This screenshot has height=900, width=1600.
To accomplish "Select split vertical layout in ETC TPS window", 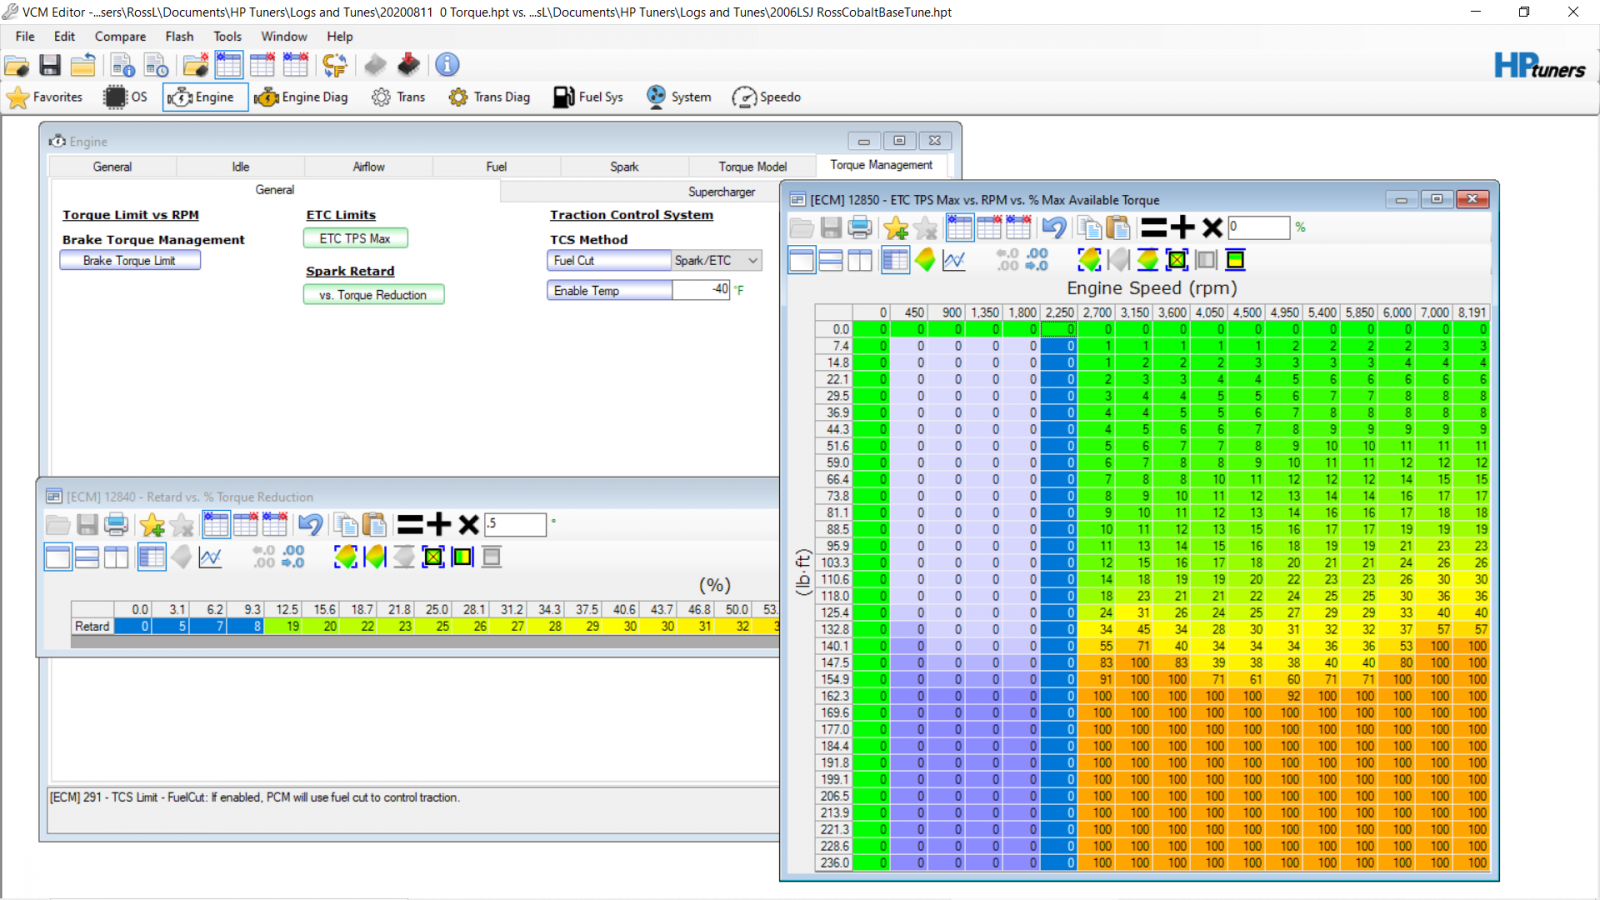I will (860, 260).
